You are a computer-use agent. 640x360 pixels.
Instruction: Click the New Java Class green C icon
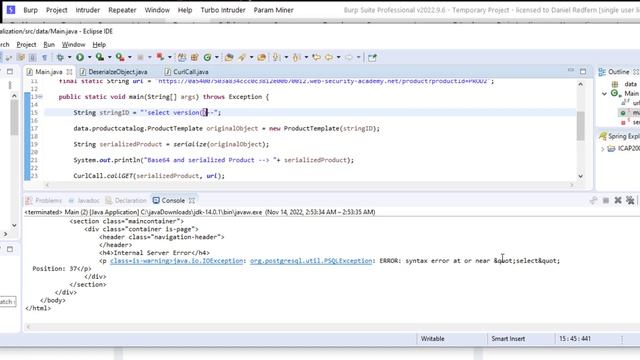pos(207,58)
